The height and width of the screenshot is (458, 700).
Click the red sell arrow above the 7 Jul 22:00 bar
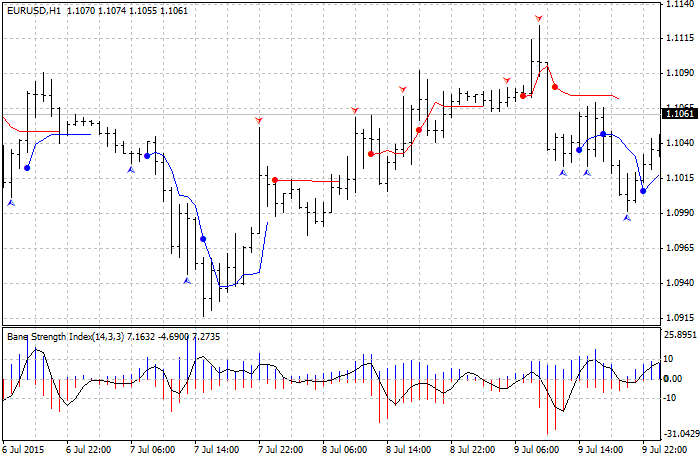259,120
